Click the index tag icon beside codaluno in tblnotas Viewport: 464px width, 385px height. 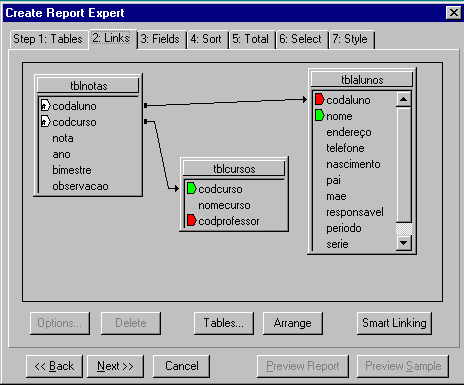(45, 105)
